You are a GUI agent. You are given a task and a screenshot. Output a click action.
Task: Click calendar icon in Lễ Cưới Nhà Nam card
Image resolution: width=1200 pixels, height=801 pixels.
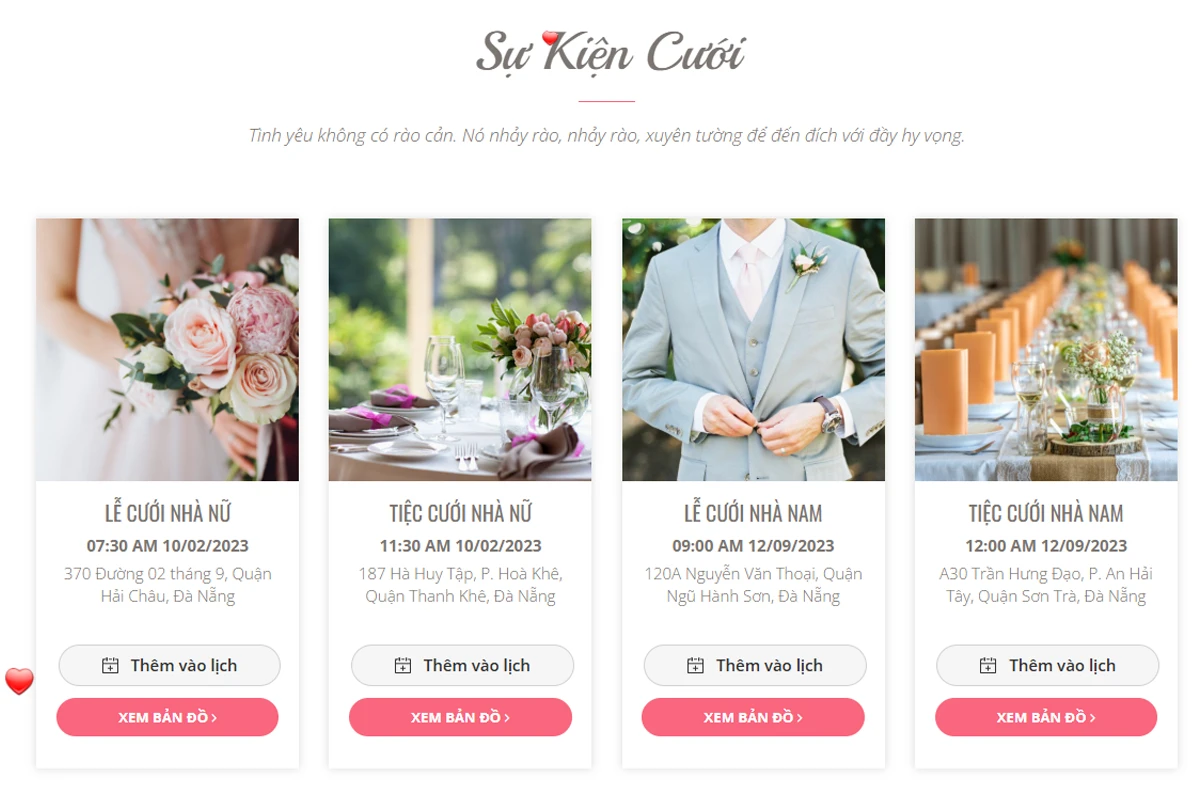point(696,666)
